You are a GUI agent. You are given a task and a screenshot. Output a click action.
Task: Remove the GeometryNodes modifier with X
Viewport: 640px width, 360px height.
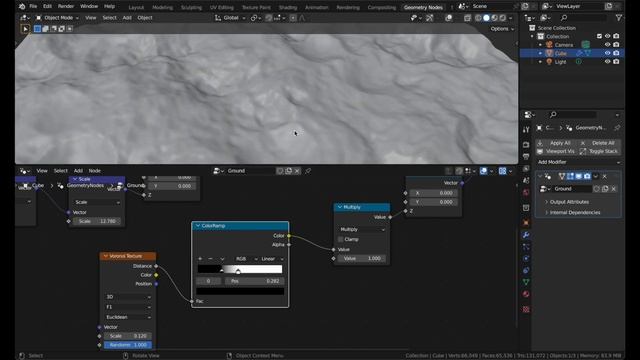[604, 176]
